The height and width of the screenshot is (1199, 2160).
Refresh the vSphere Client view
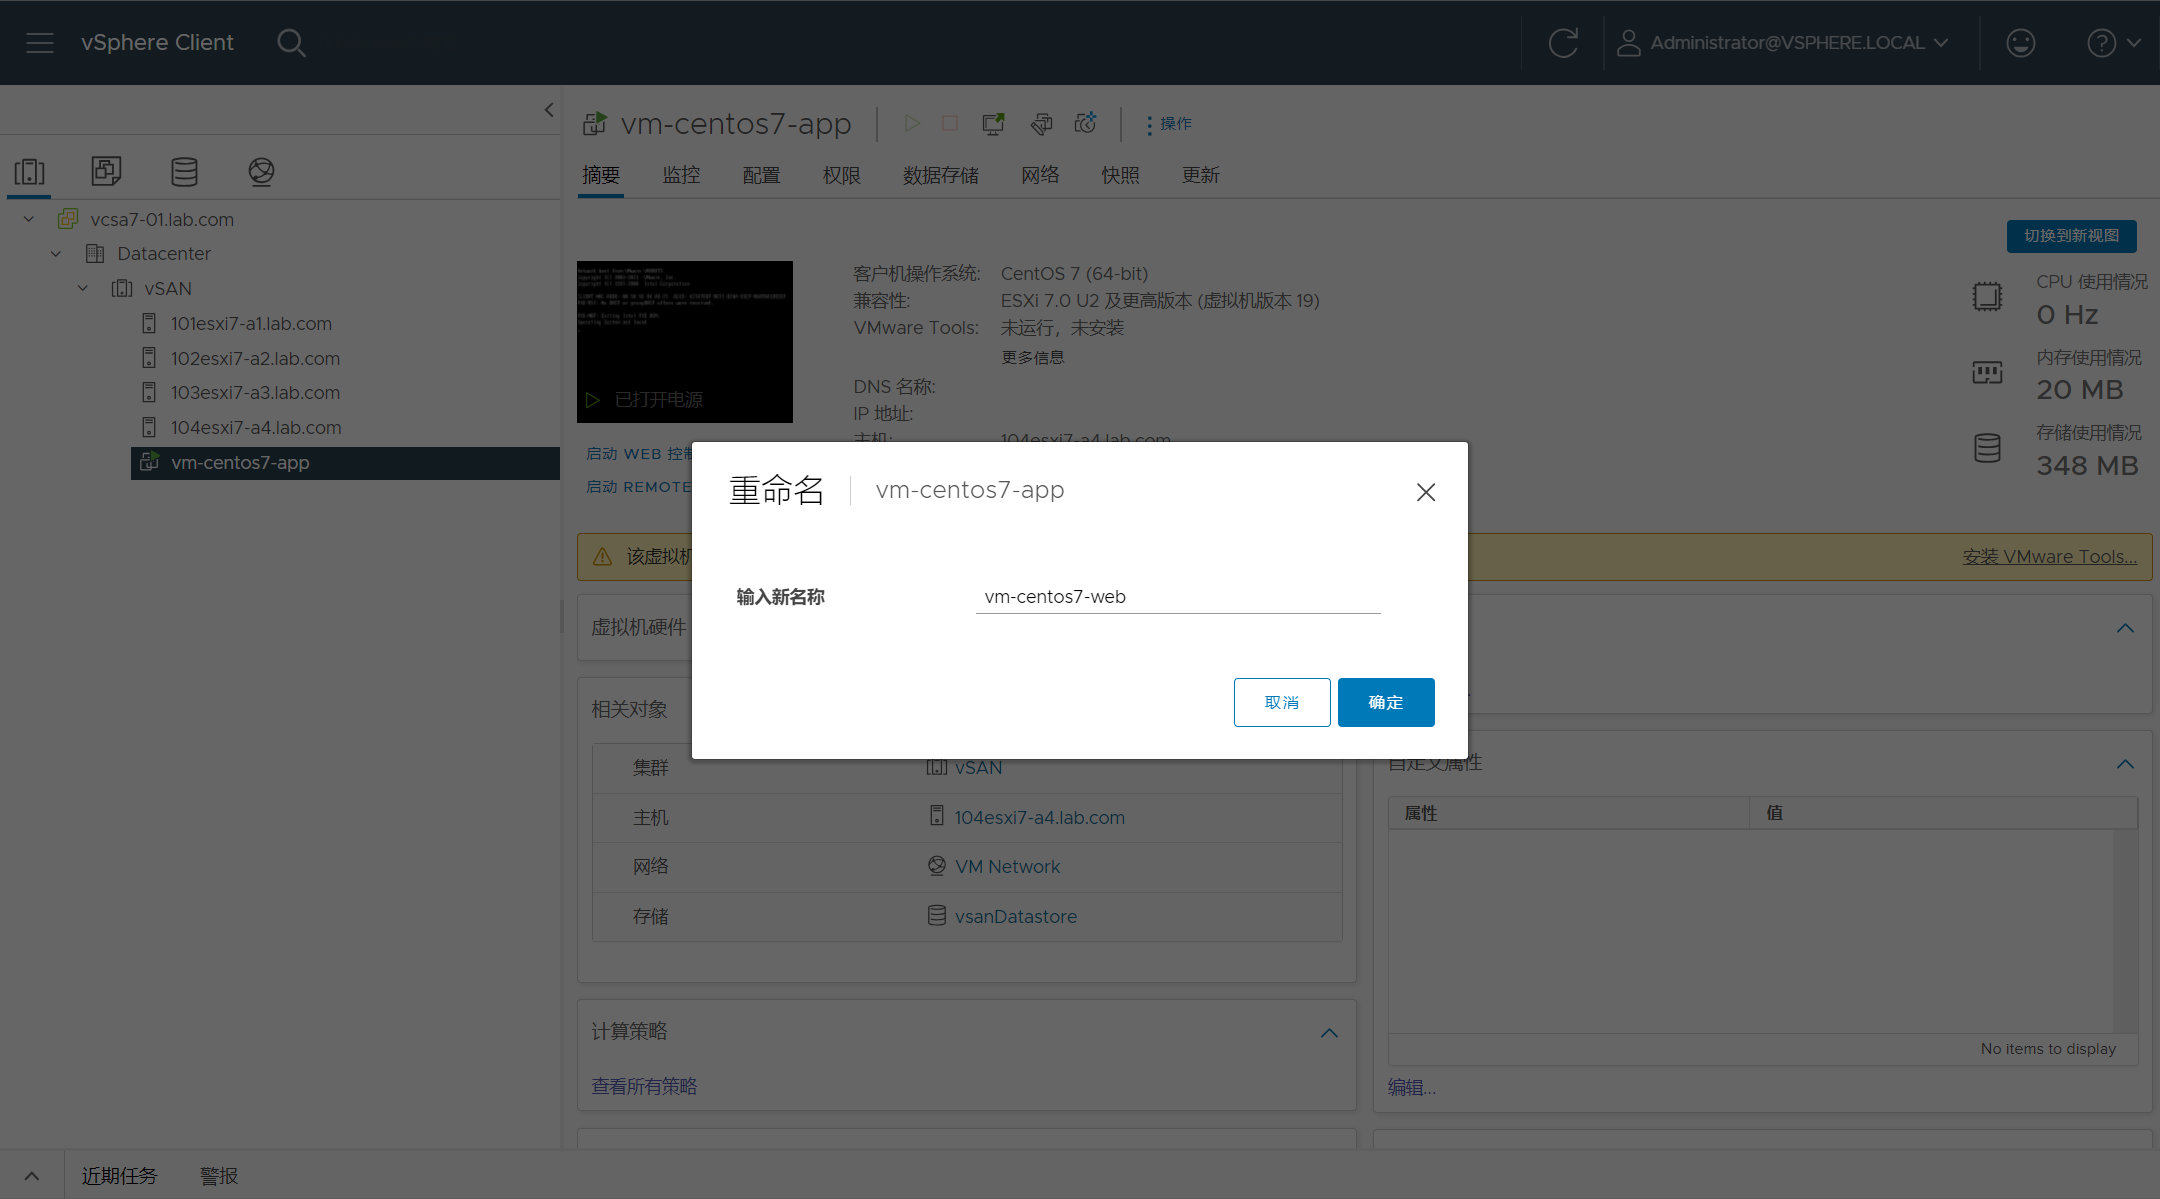click(x=1563, y=43)
